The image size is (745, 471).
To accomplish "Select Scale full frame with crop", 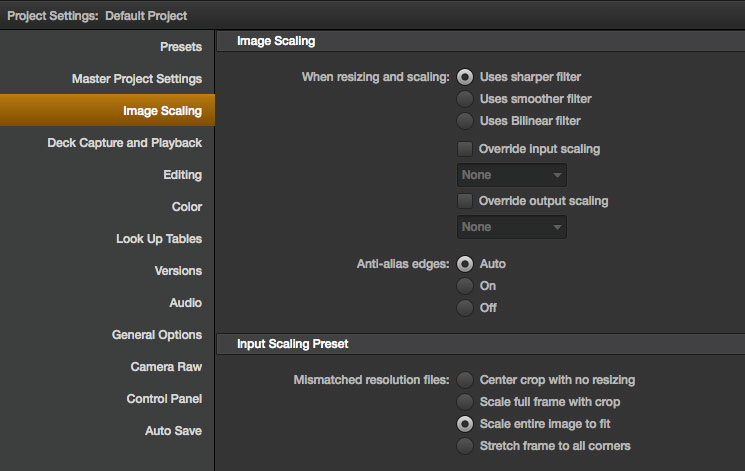I will 465,402.
